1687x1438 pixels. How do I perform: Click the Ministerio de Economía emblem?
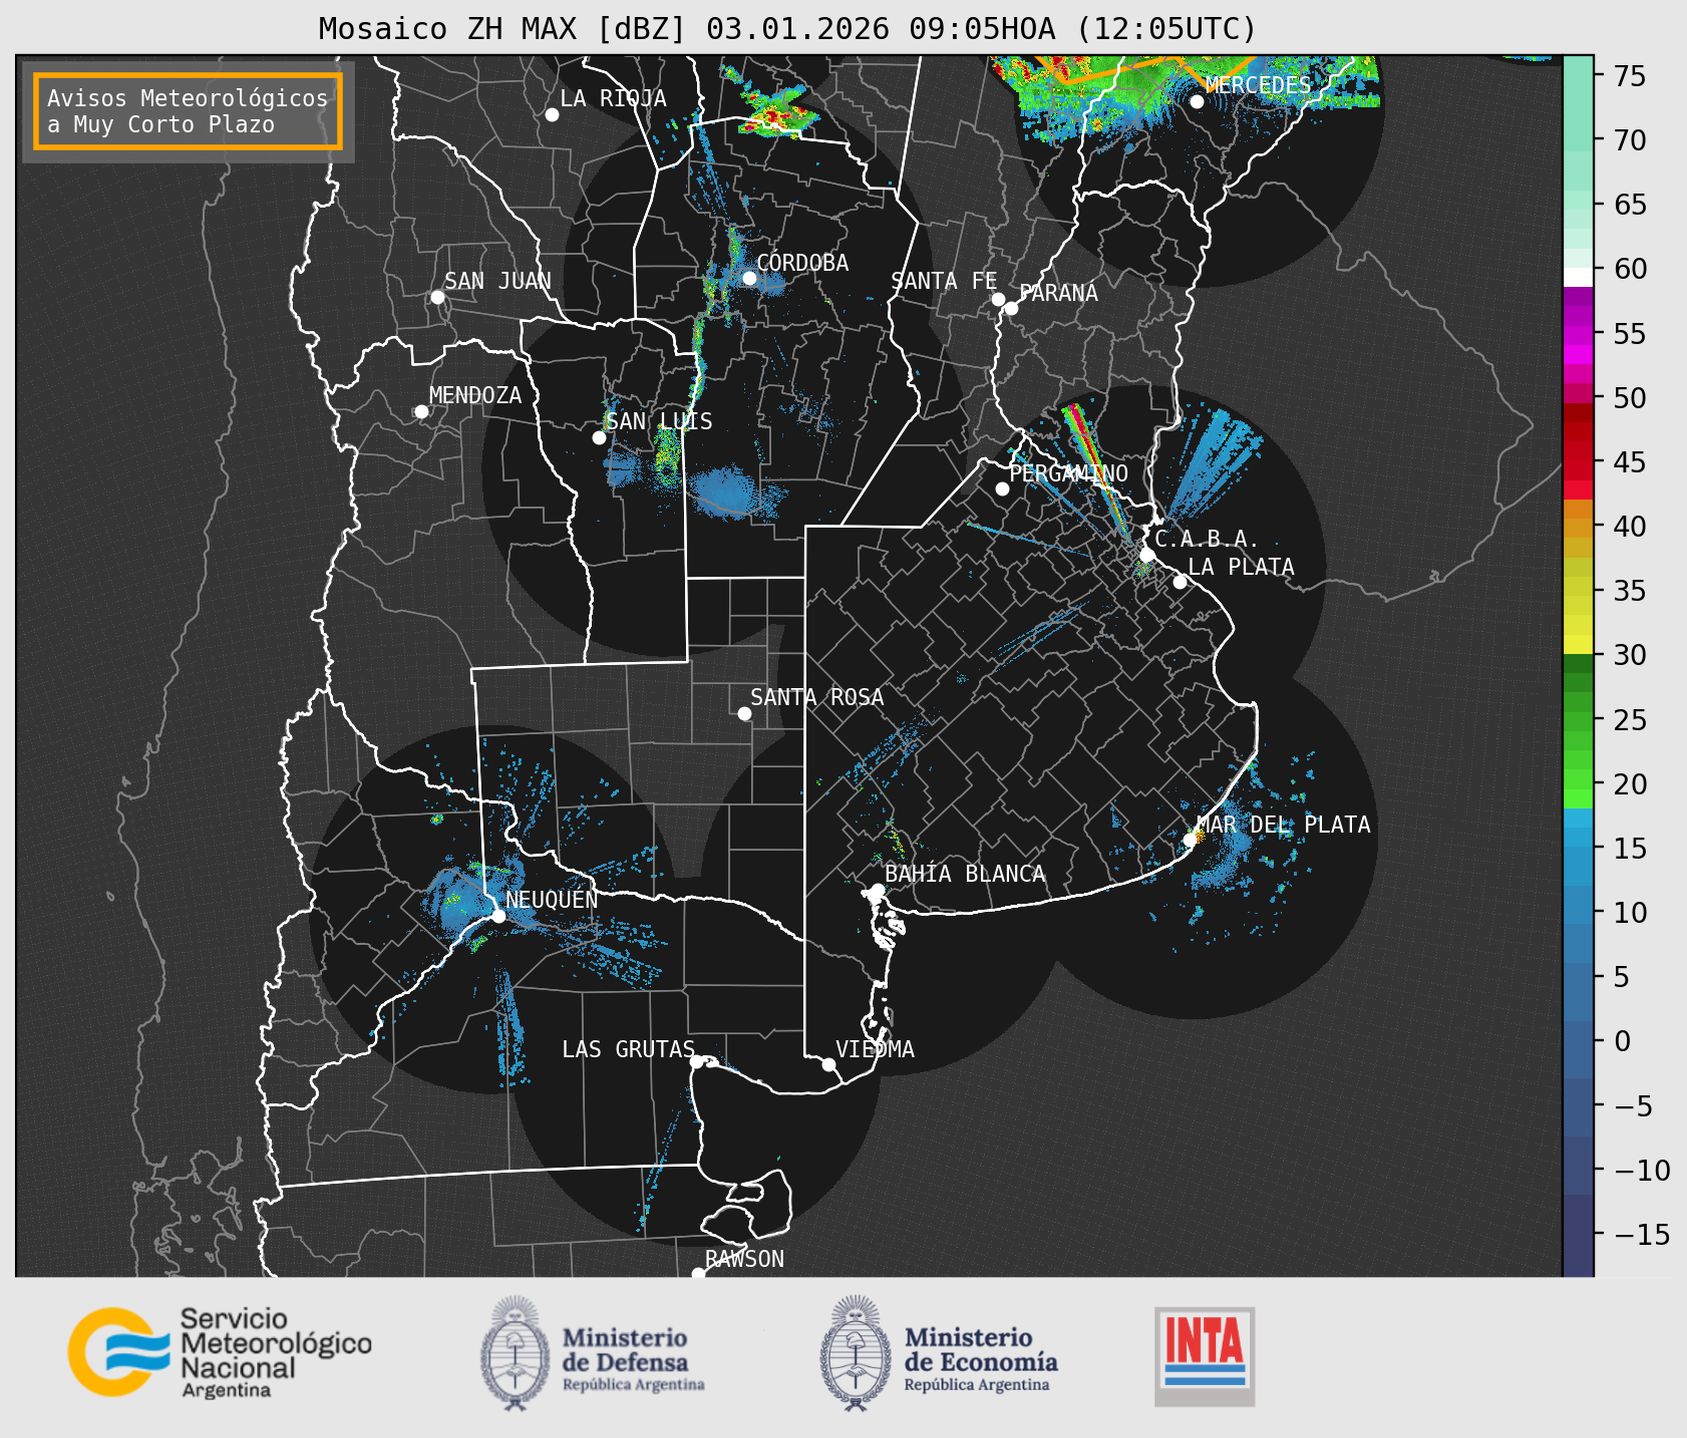click(855, 1353)
